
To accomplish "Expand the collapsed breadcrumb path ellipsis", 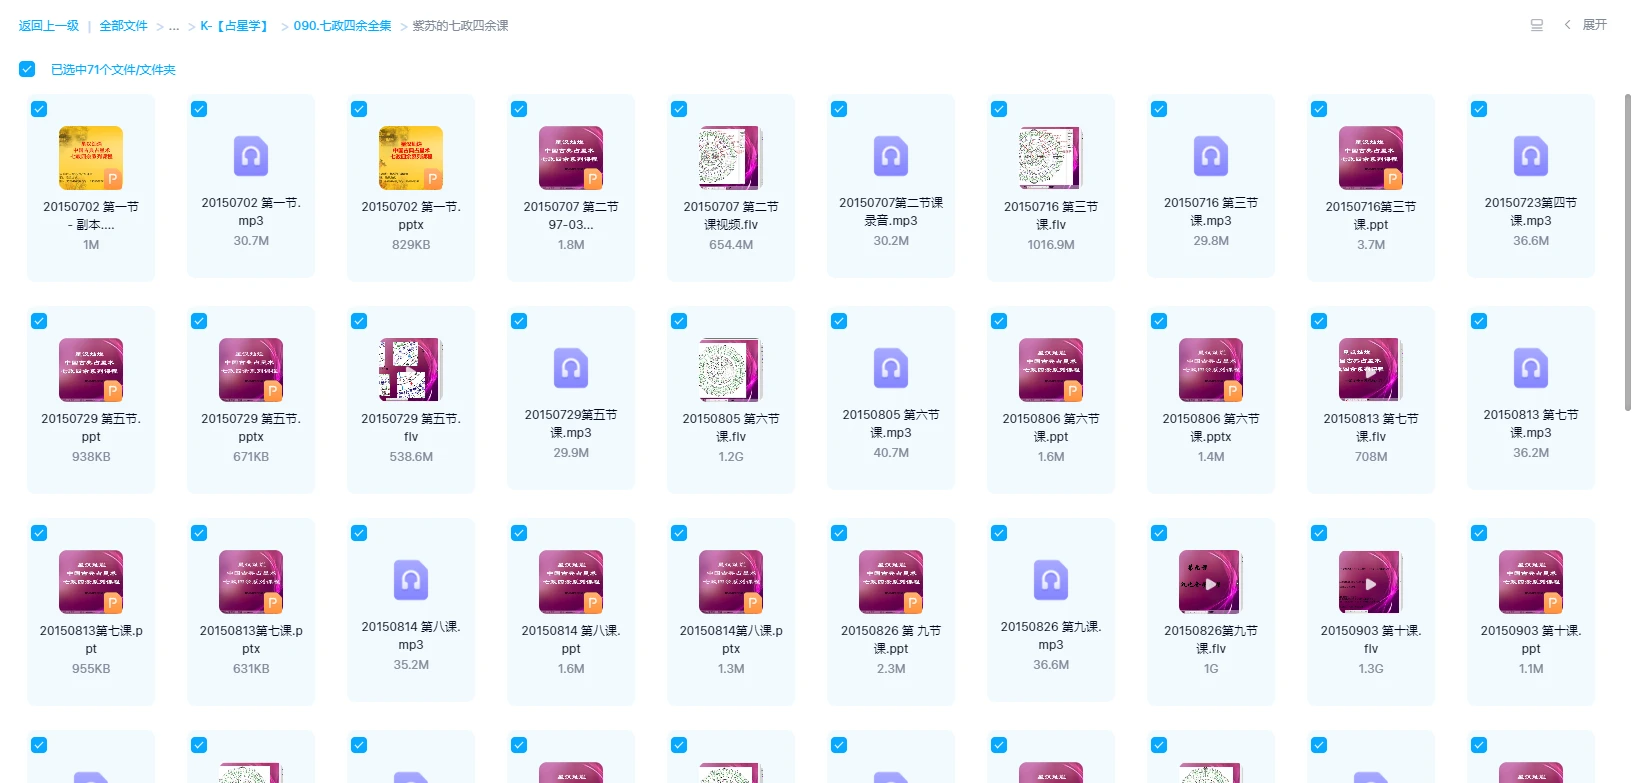I will coord(174,26).
